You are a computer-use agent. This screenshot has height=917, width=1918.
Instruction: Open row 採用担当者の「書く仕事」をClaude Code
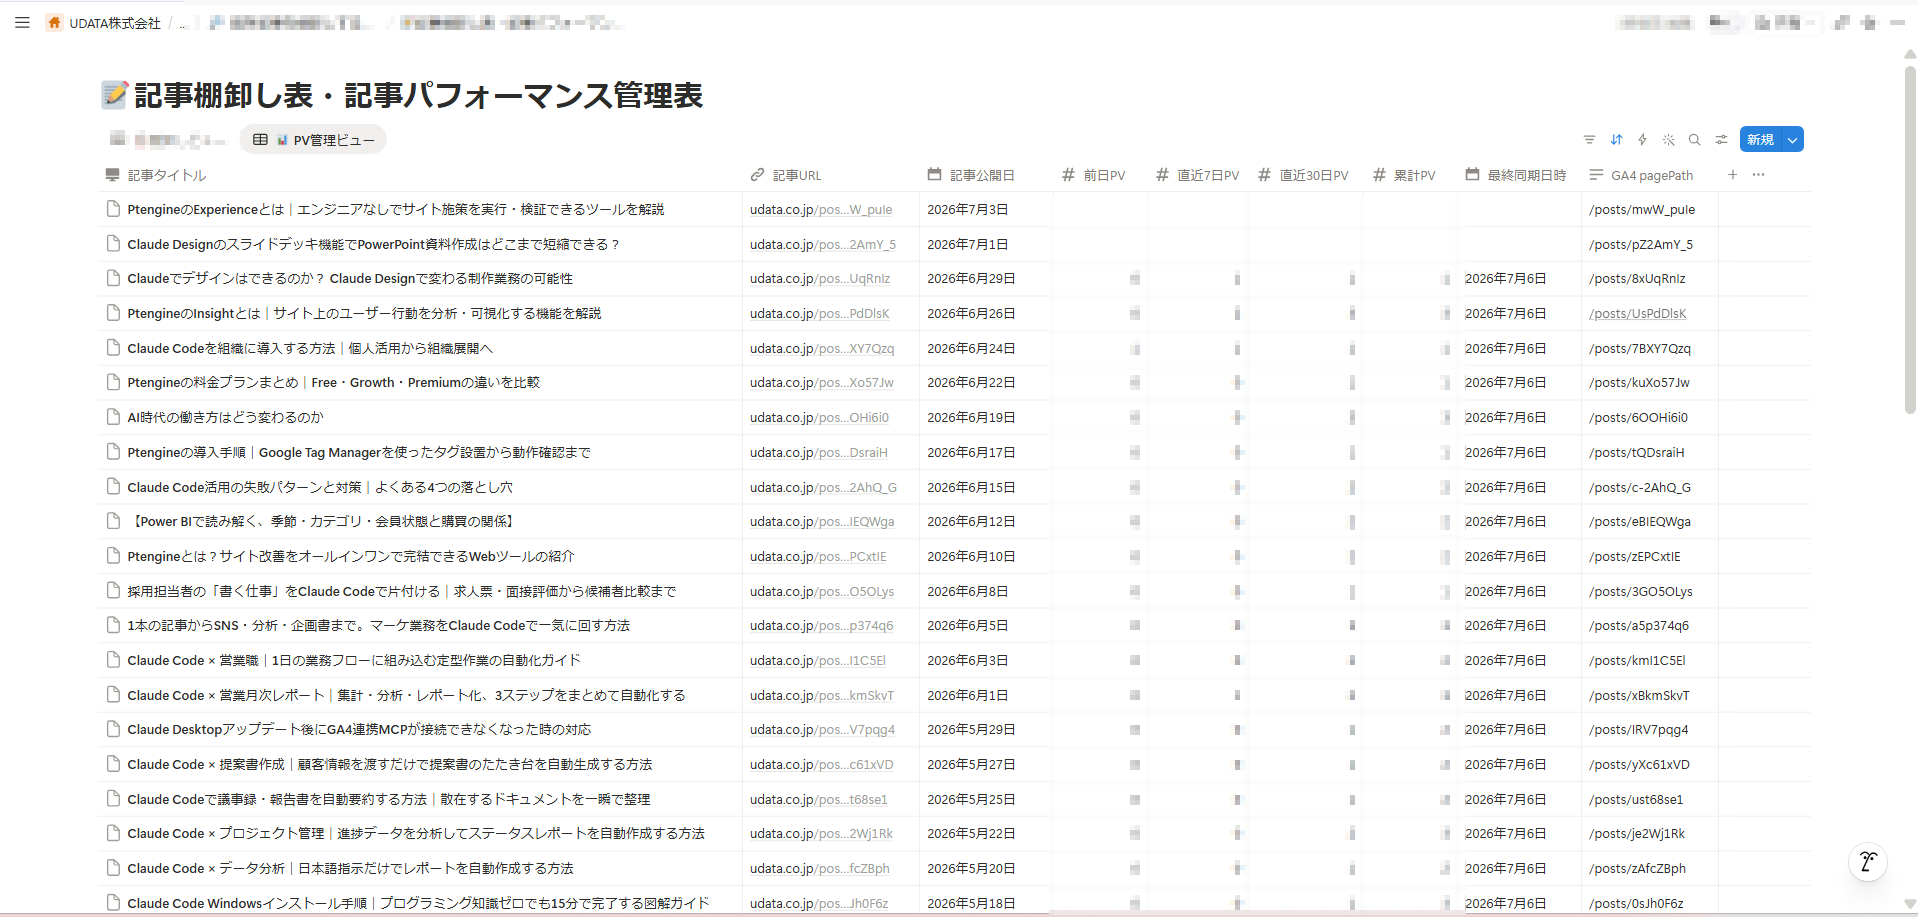[x=402, y=591]
